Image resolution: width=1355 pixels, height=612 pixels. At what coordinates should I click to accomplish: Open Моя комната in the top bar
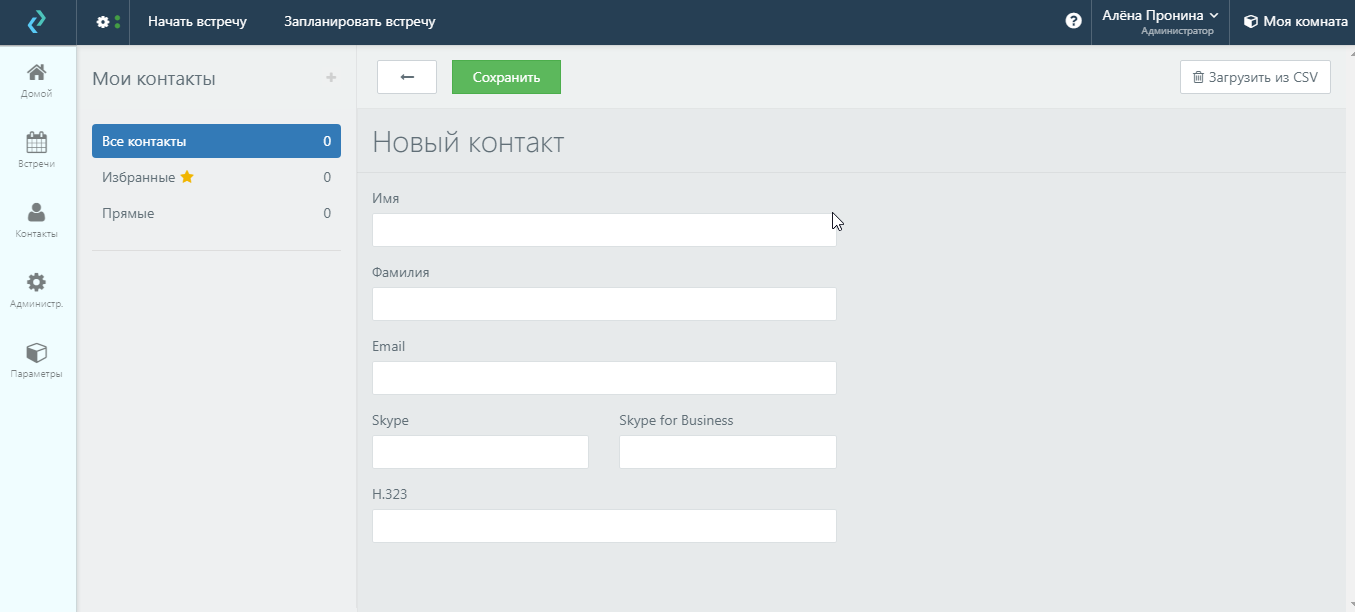pos(1295,21)
